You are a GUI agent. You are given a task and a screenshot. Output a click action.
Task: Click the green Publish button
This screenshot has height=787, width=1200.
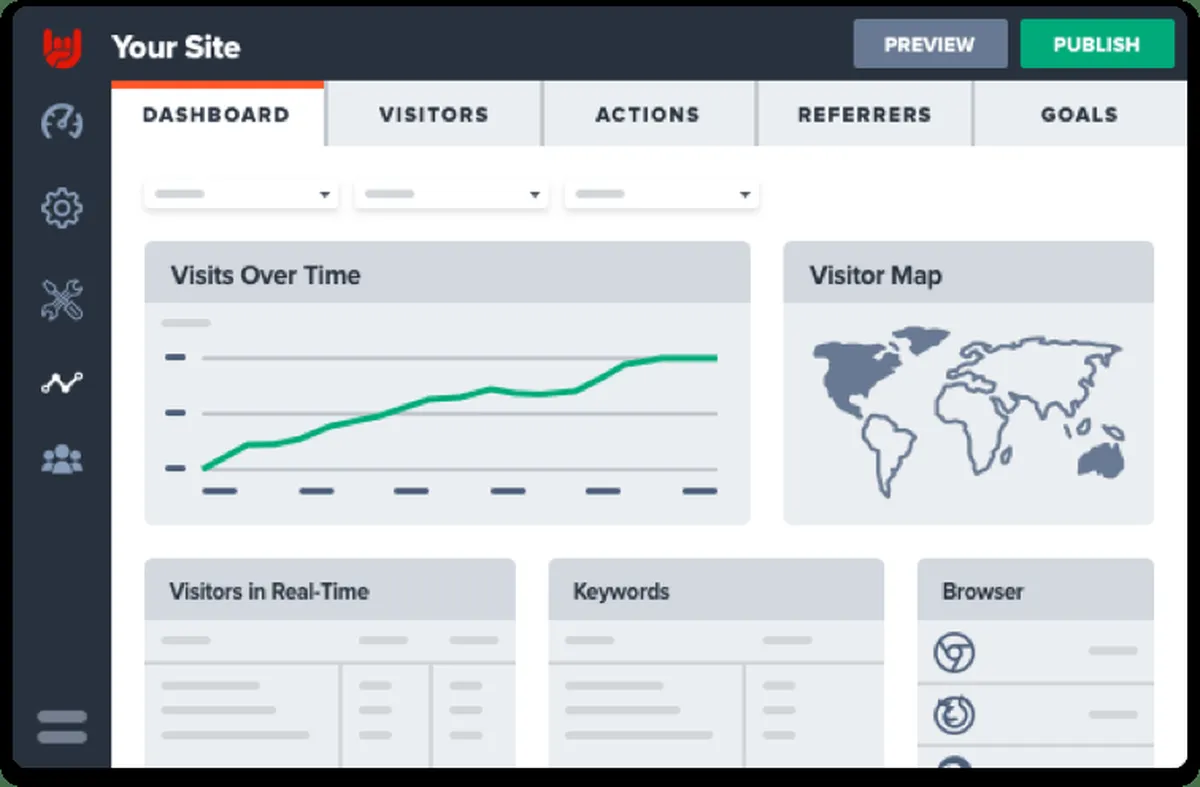point(1097,44)
